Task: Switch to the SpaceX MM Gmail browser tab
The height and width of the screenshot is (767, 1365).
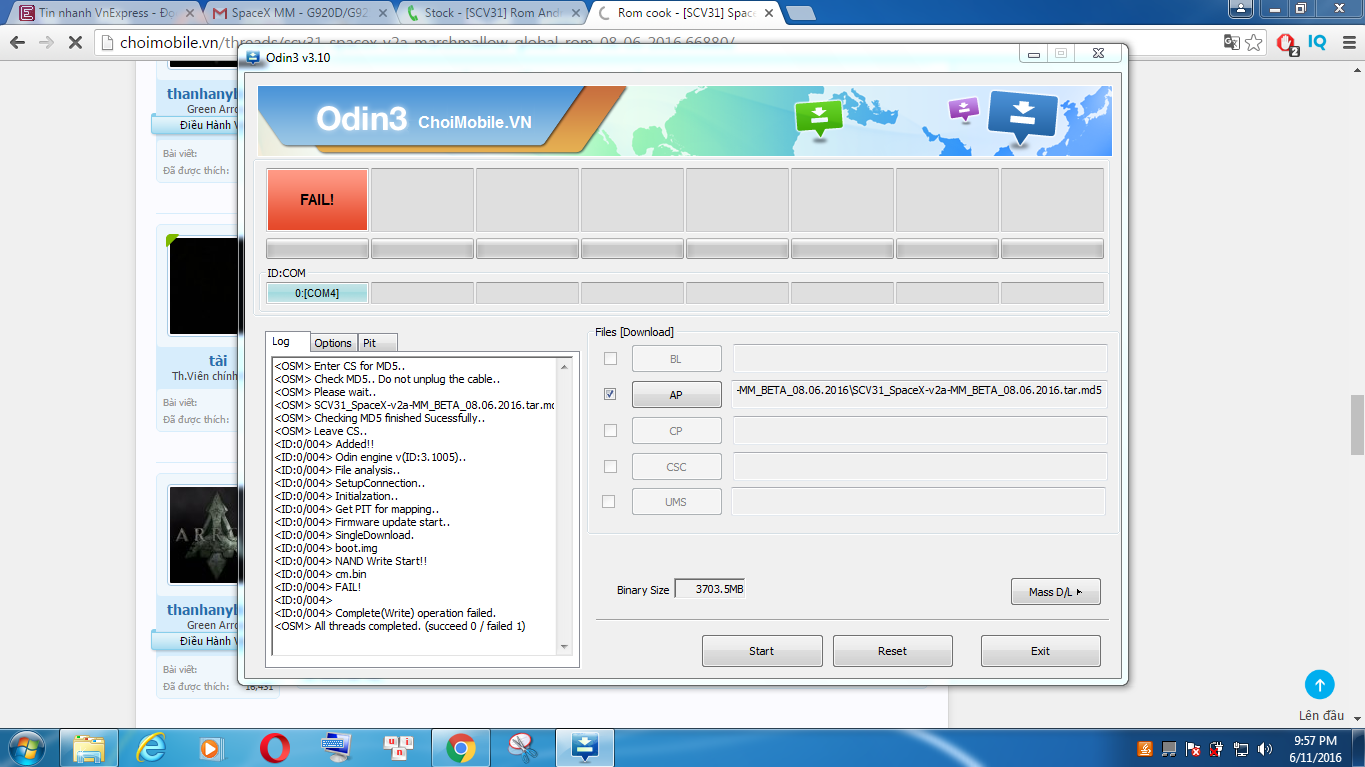Action: tap(298, 13)
